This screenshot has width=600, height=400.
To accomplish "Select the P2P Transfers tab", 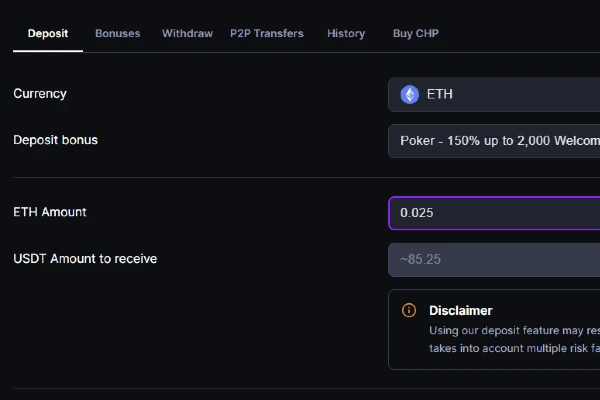I will (x=267, y=33).
